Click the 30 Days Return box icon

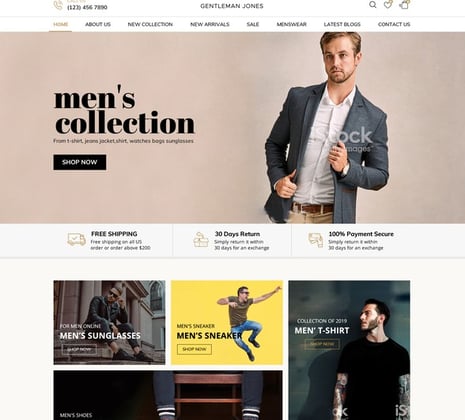(201, 240)
